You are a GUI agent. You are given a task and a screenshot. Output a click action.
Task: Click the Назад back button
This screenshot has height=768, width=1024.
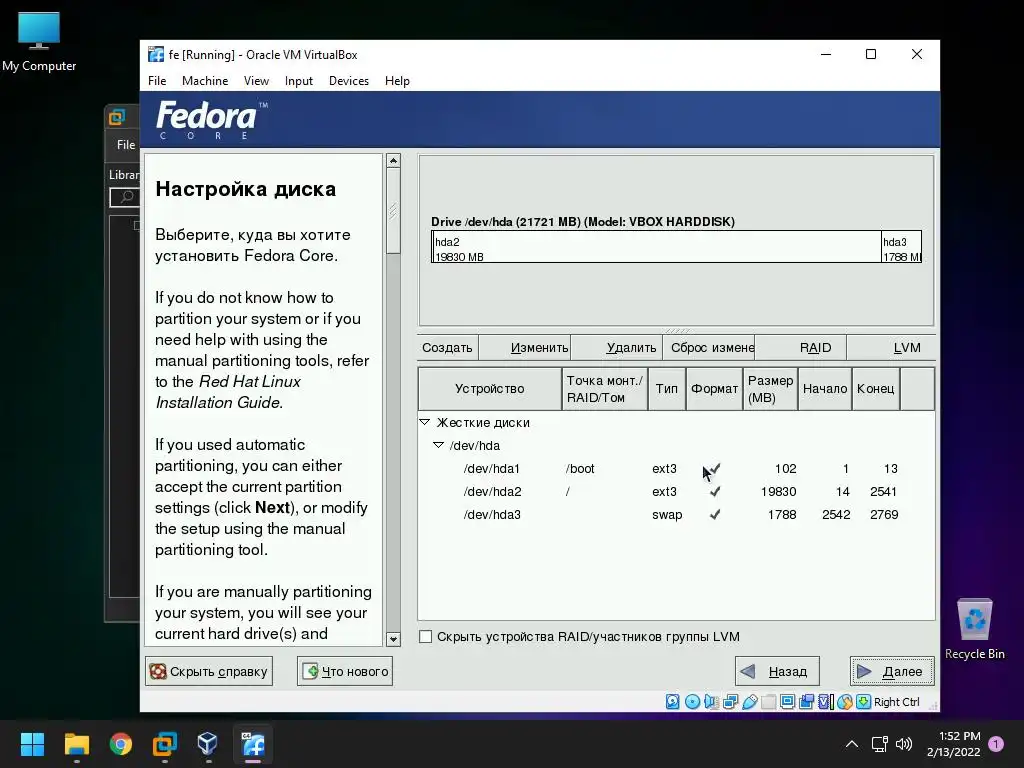pos(777,671)
